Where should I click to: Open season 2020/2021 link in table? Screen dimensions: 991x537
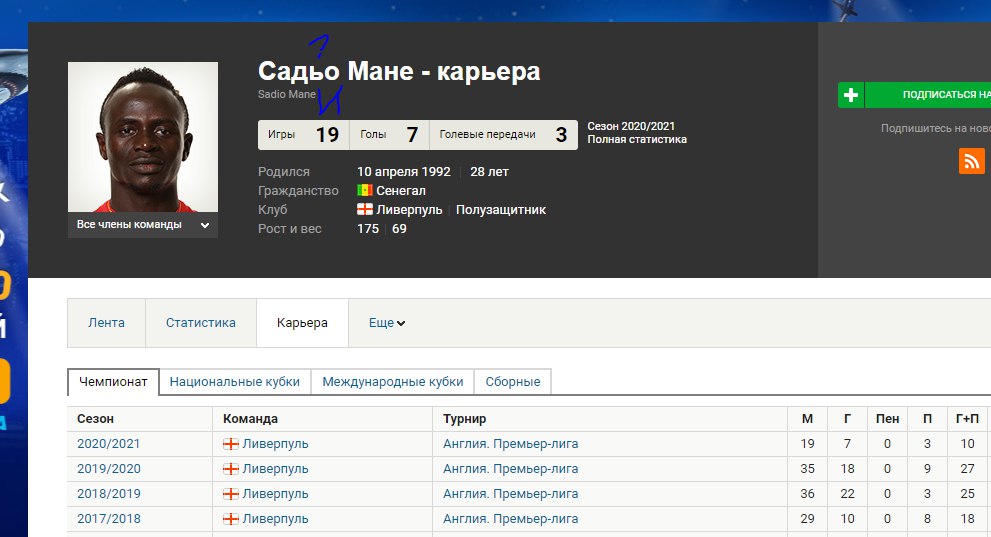pos(109,444)
